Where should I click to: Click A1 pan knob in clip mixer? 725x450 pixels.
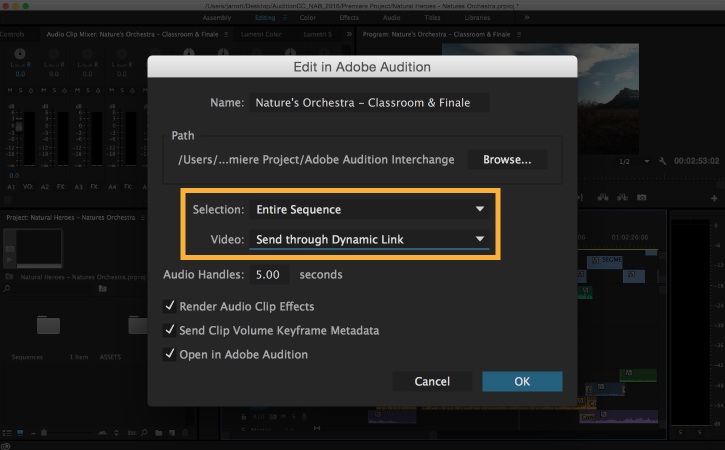point(20,54)
